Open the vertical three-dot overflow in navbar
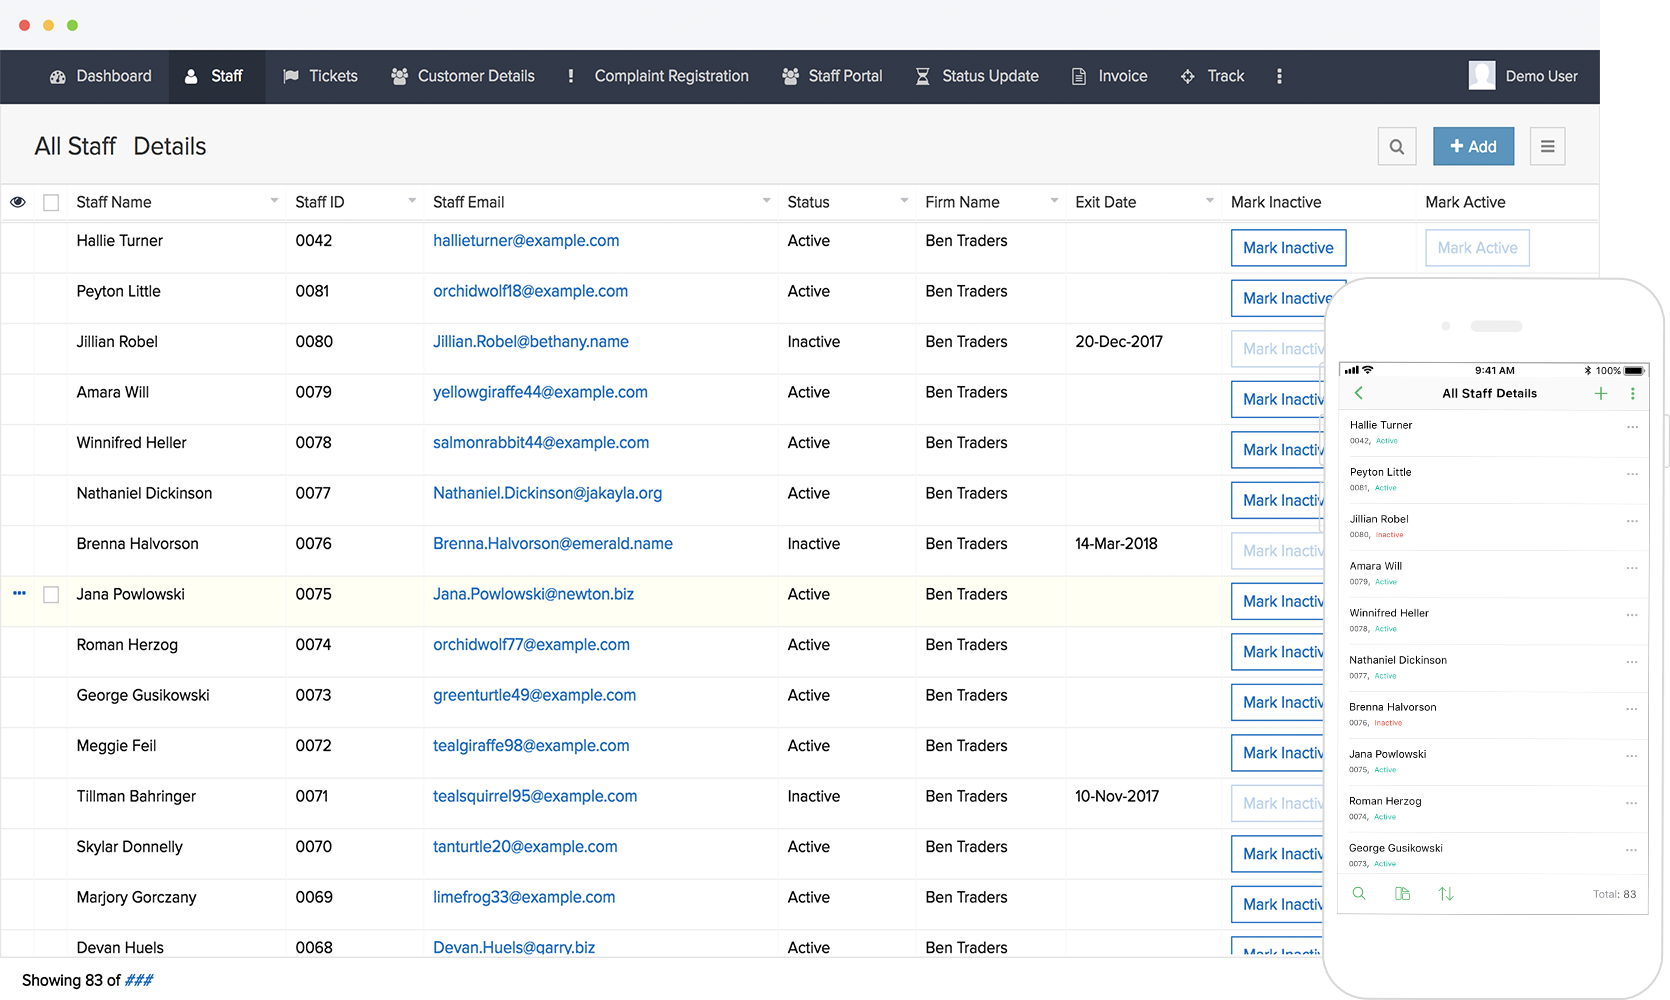This screenshot has width=1670, height=1000. click(1279, 76)
